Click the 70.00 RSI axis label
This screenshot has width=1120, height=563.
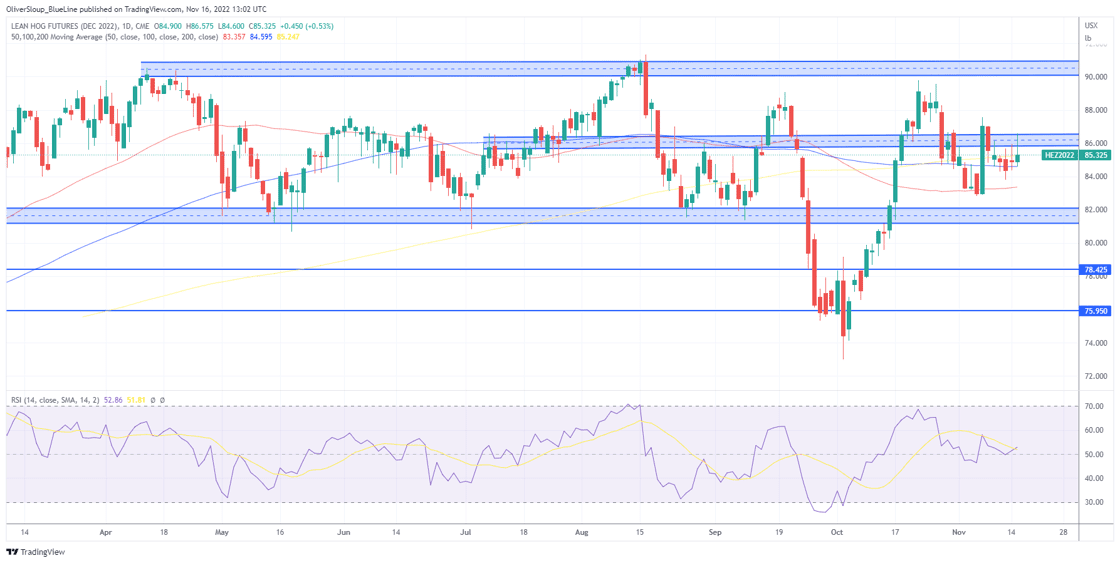click(x=1092, y=406)
